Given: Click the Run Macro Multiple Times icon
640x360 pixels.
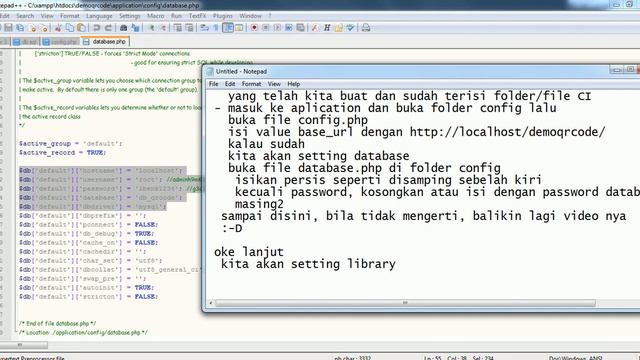Looking at the screenshot, I should tap(289, 28).
